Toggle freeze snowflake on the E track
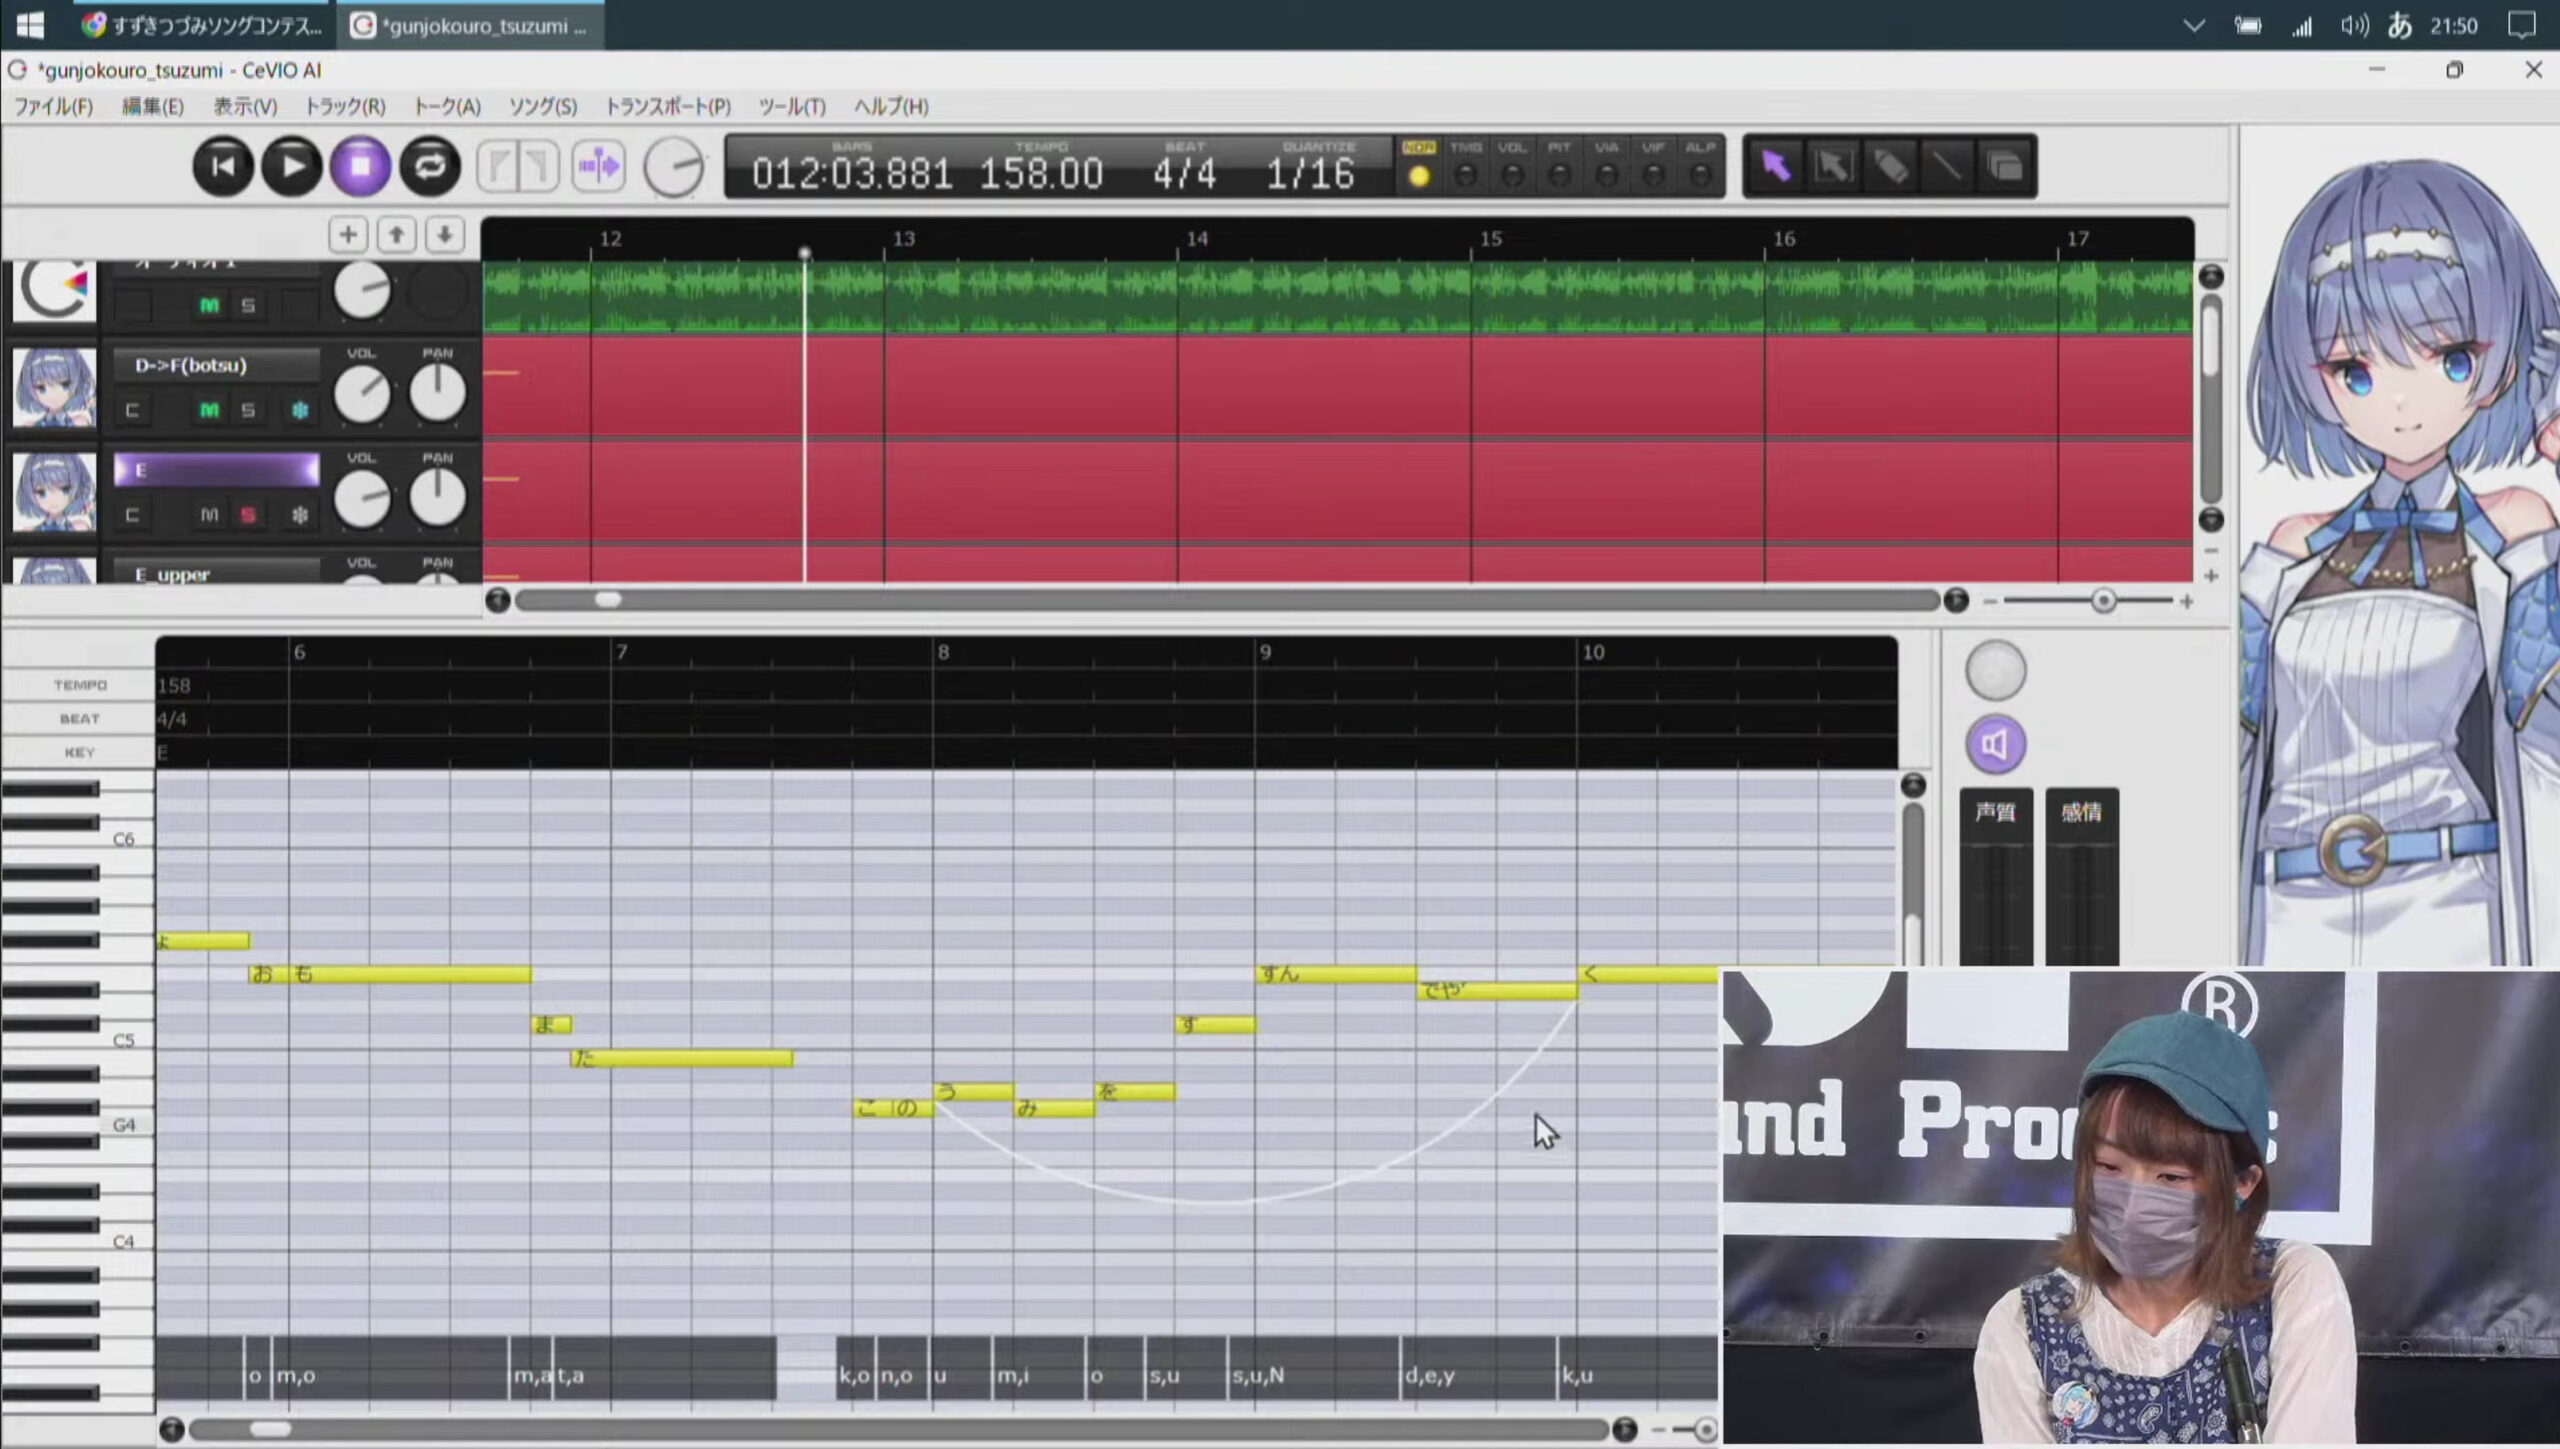Image resolution: width=2560 pixels, height=1449 pixels. pyautogui.click(x=299, y=515)
